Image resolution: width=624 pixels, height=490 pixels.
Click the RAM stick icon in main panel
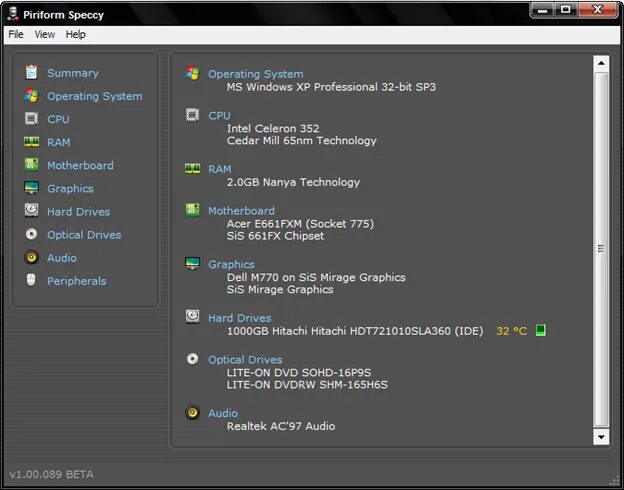coord(193,169)
